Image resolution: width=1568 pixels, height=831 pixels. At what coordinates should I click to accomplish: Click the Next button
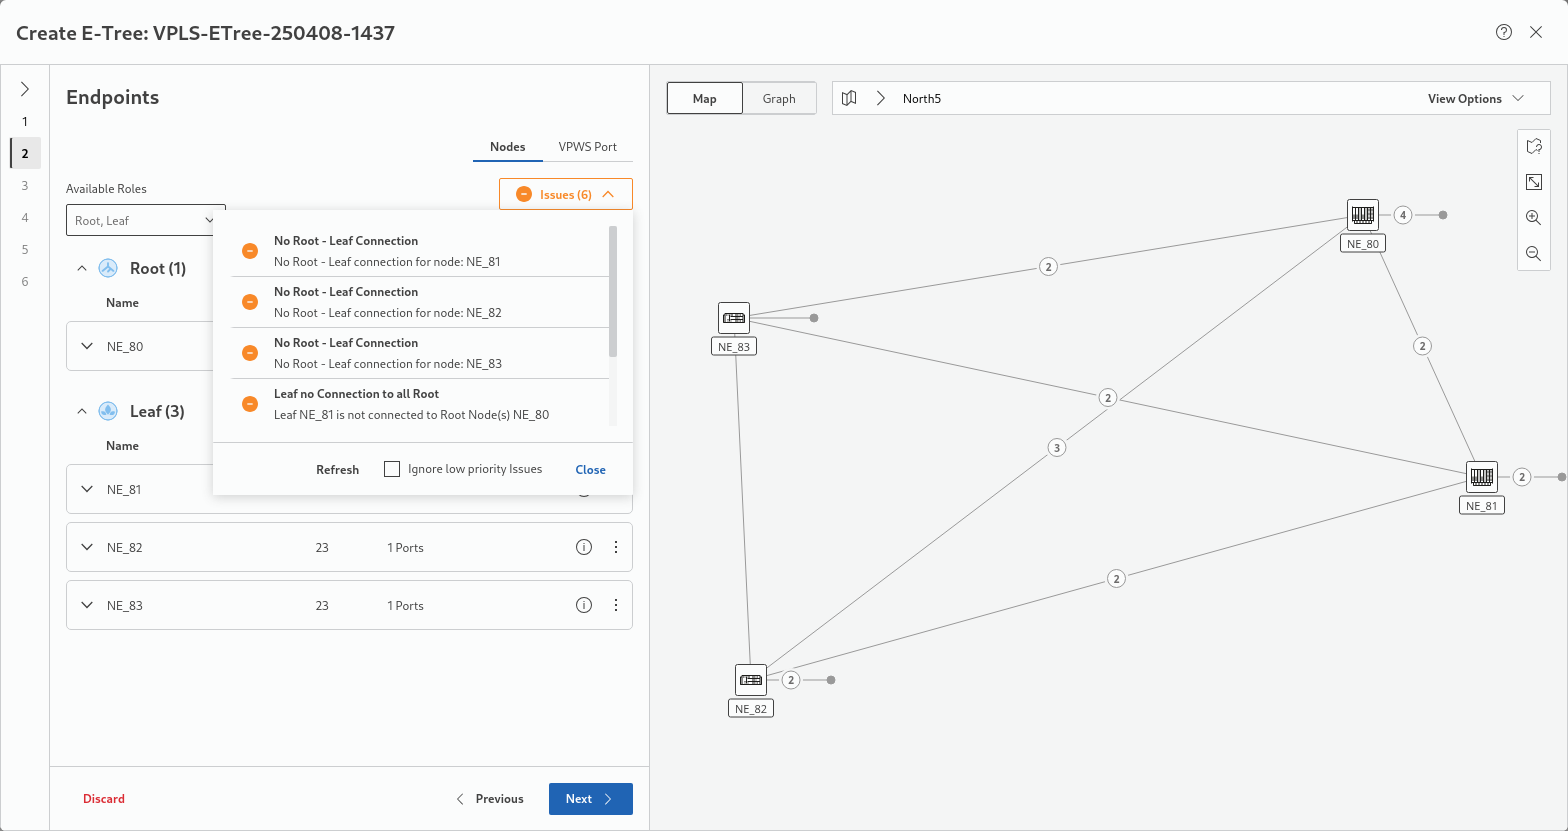(590, 799)
